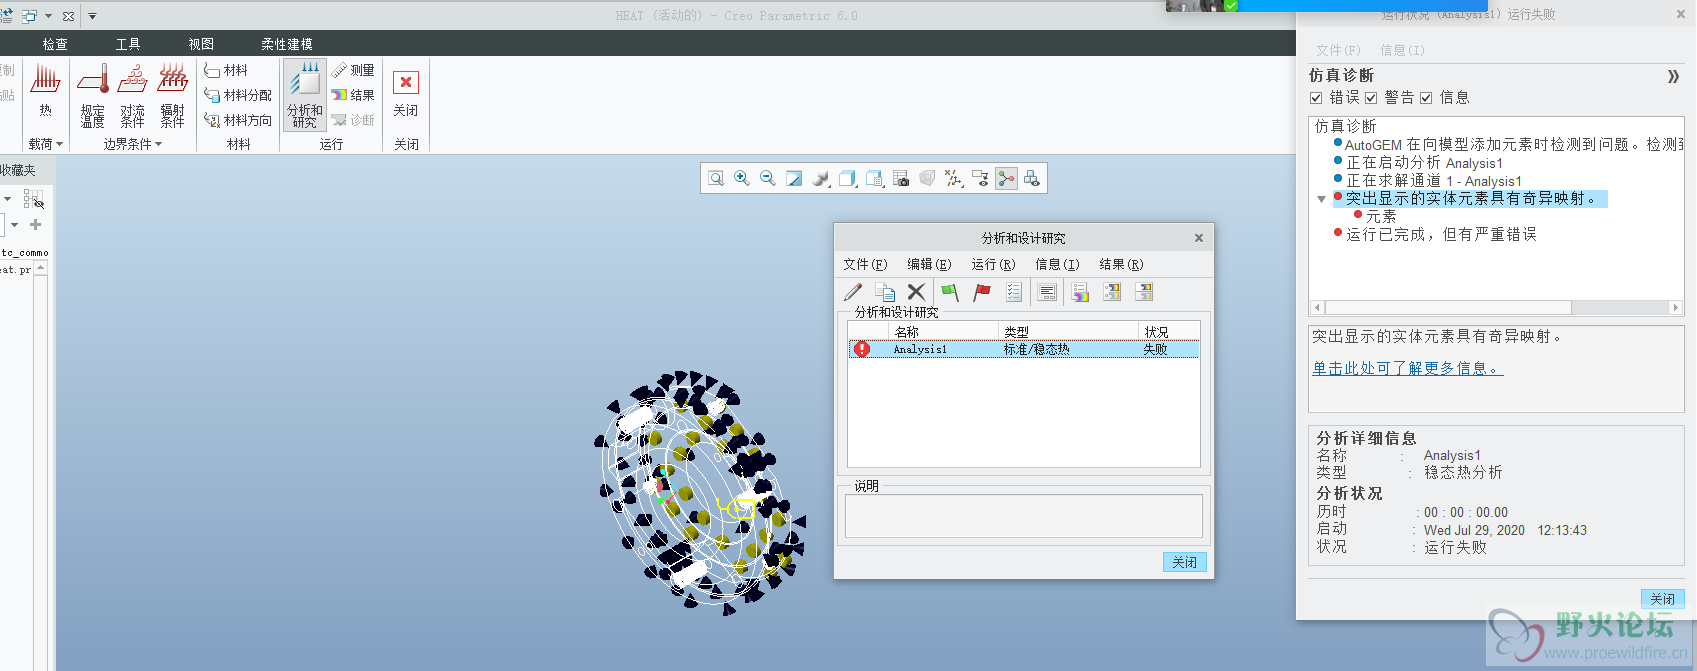The width and height of the screenshot is (1697, 671).
Task: Open 信息(I) menu in analysis dialog
Action: [x=1057, y=264]
